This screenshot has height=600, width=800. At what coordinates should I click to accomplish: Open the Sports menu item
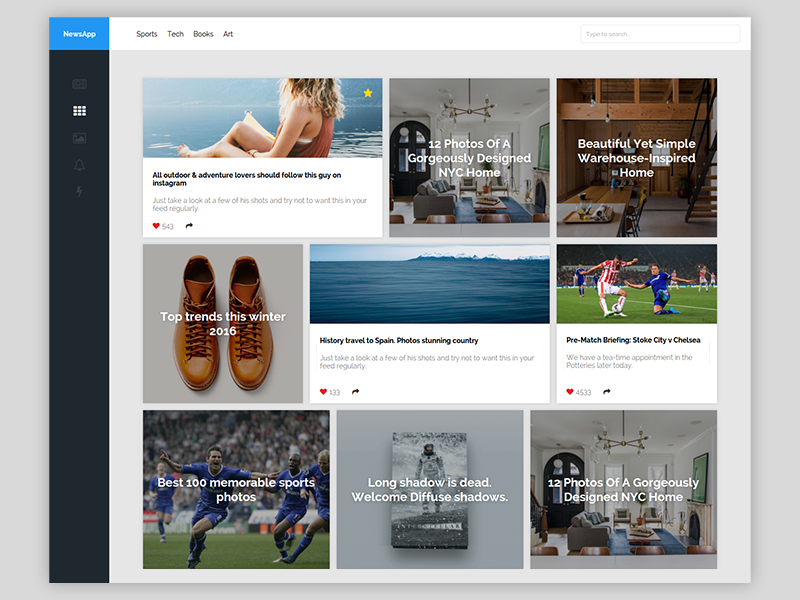(x=147, y=34)
